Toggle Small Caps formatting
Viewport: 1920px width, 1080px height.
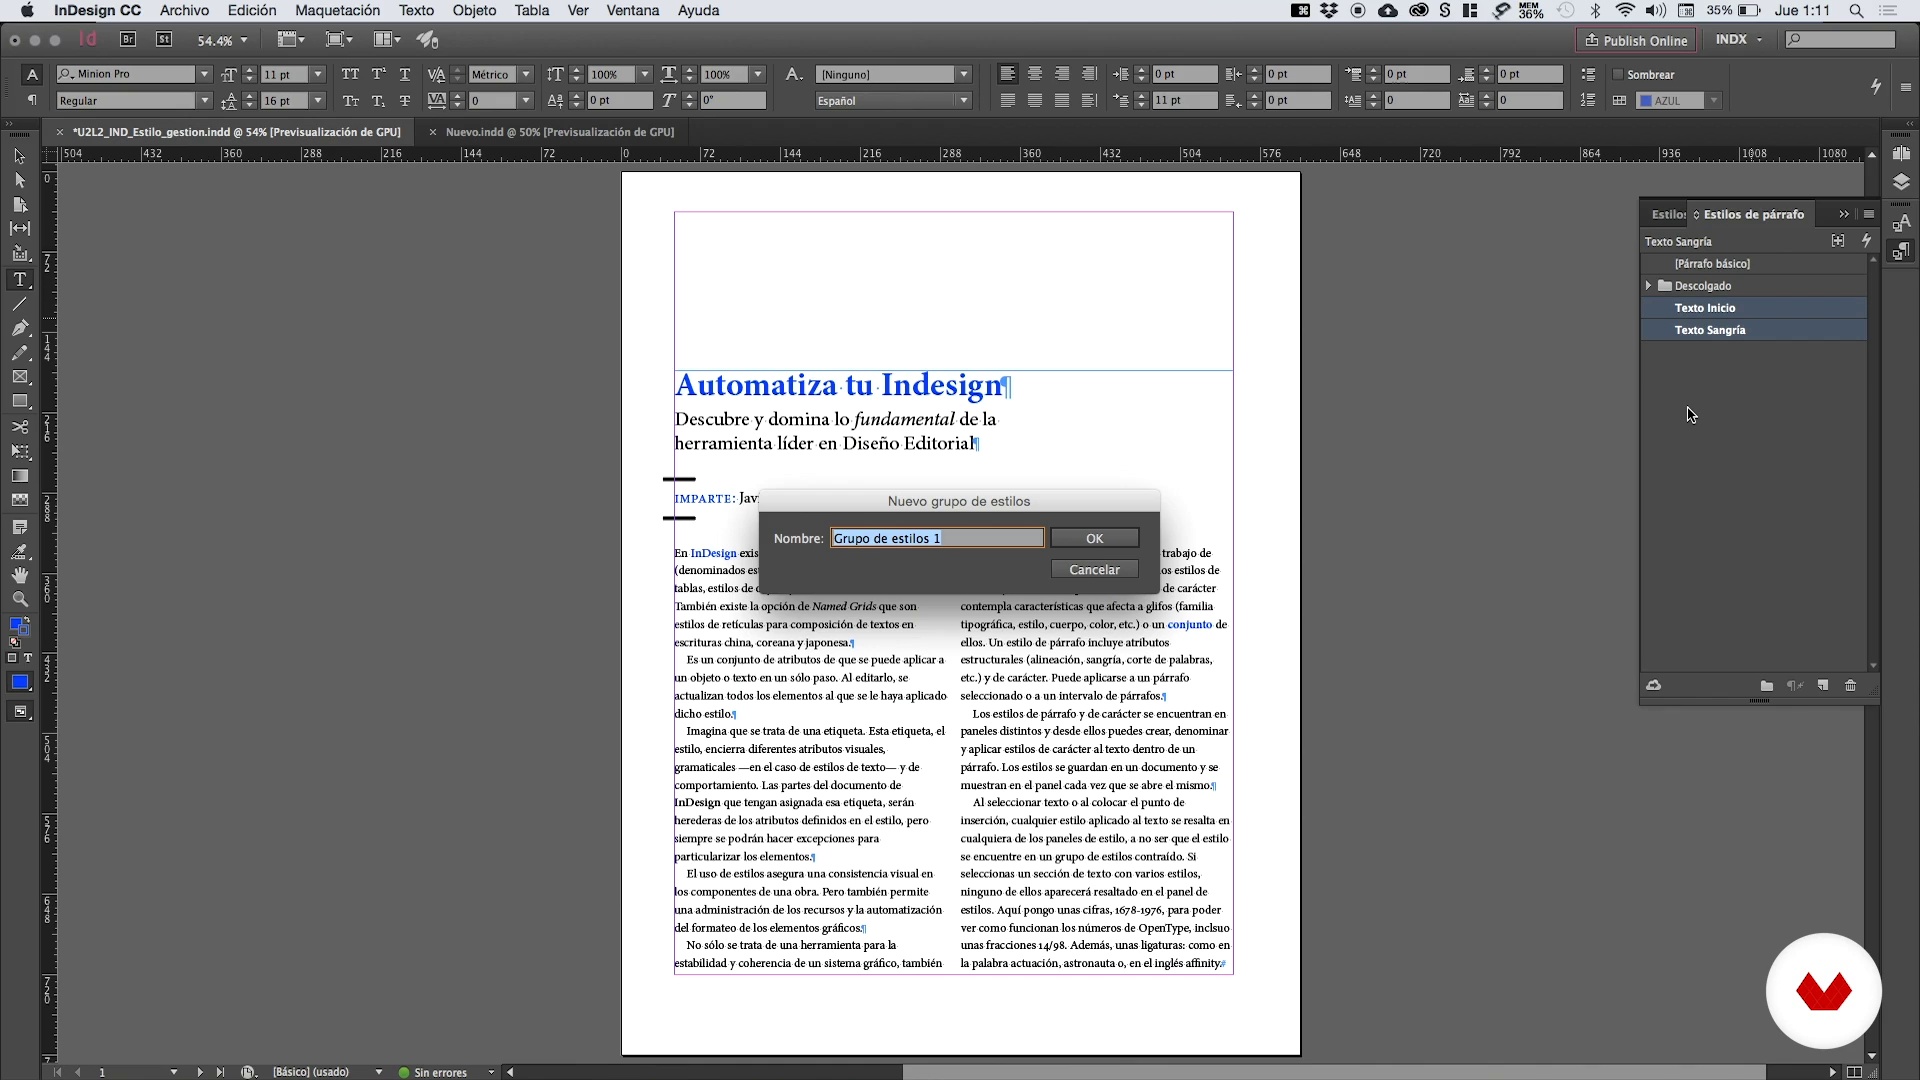[x=350, y=100]
